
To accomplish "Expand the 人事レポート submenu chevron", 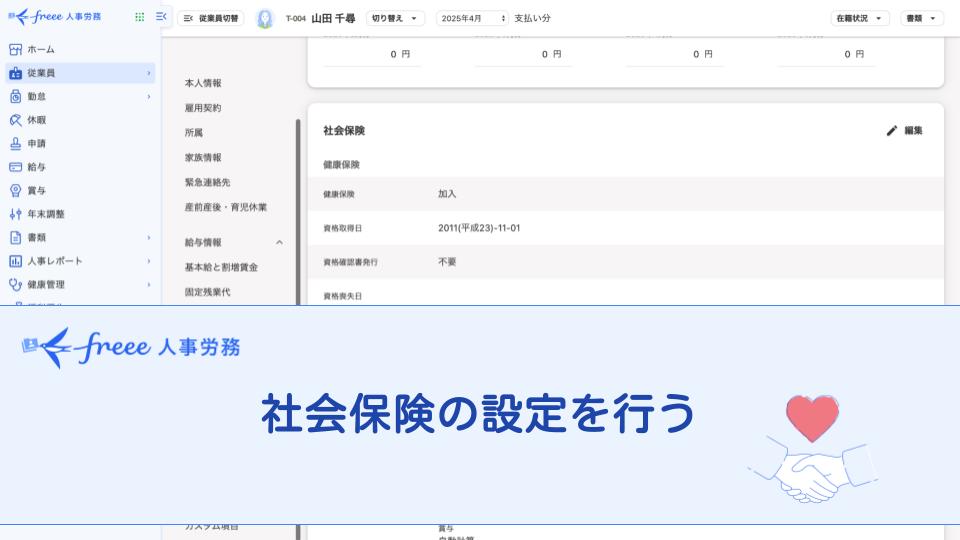I will pyautogui.click(x=149, y=261).
